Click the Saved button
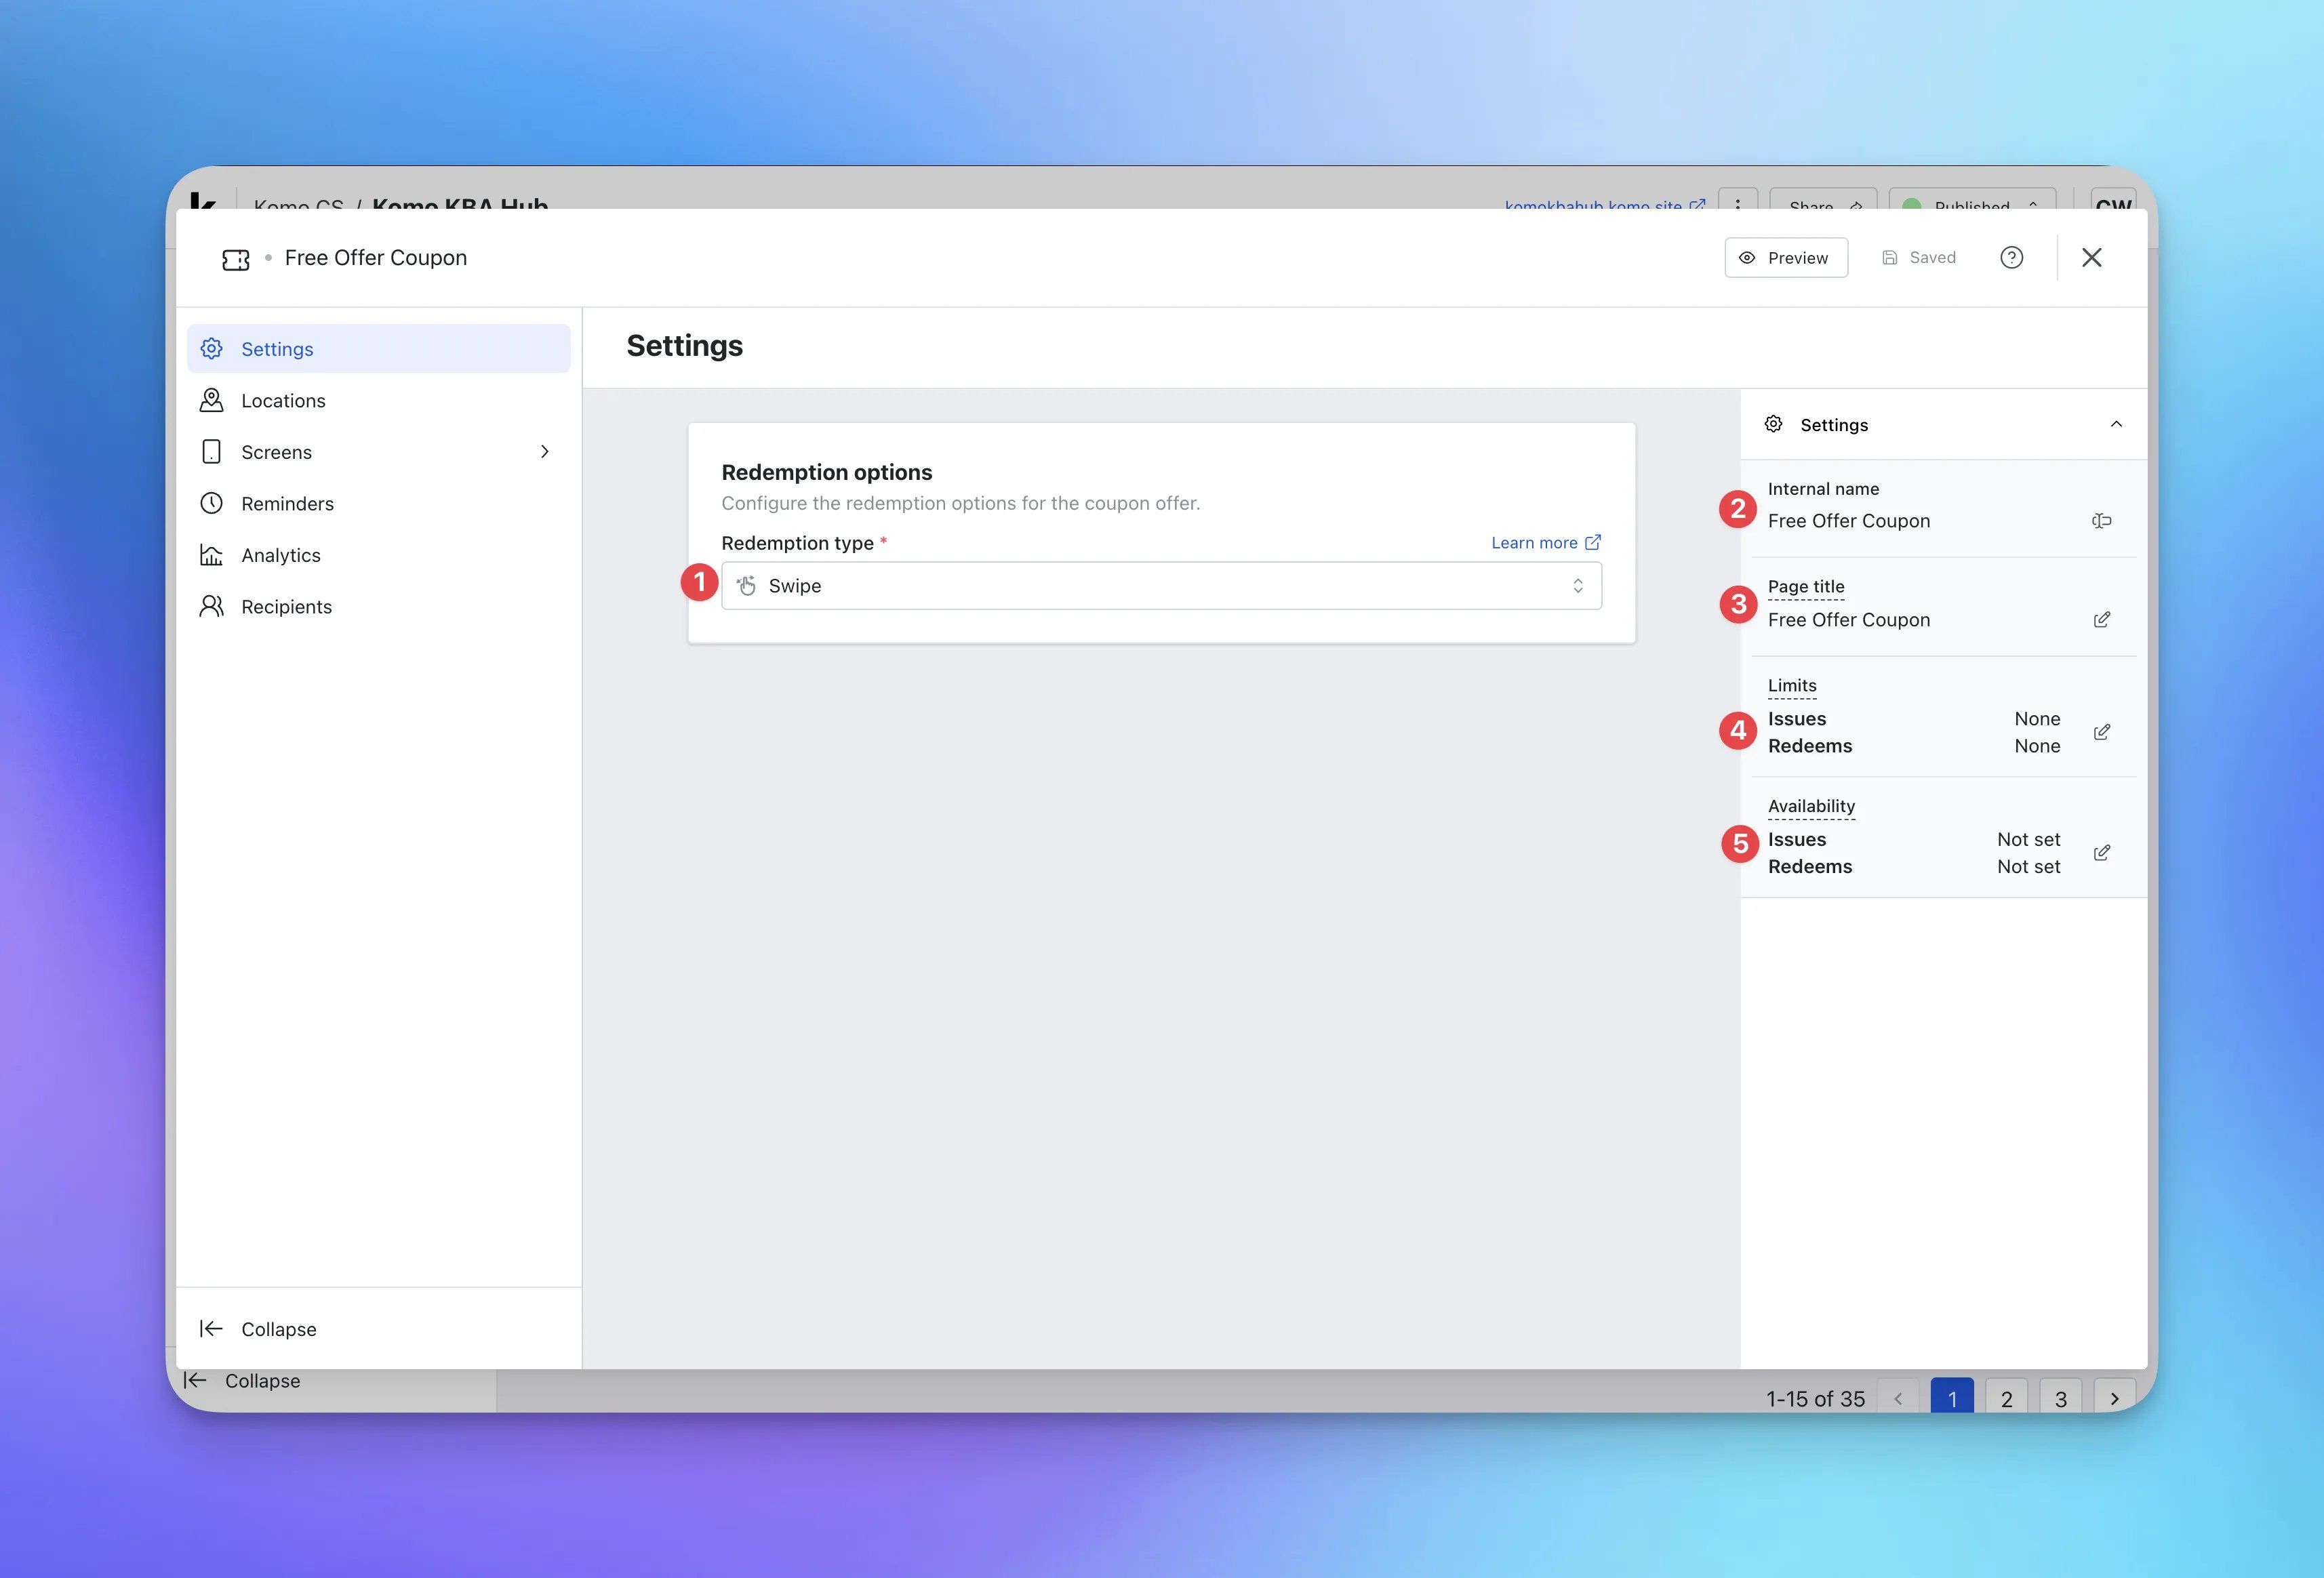Viewport: 2324px width, 1578px height. click(x=1919, y=258)
